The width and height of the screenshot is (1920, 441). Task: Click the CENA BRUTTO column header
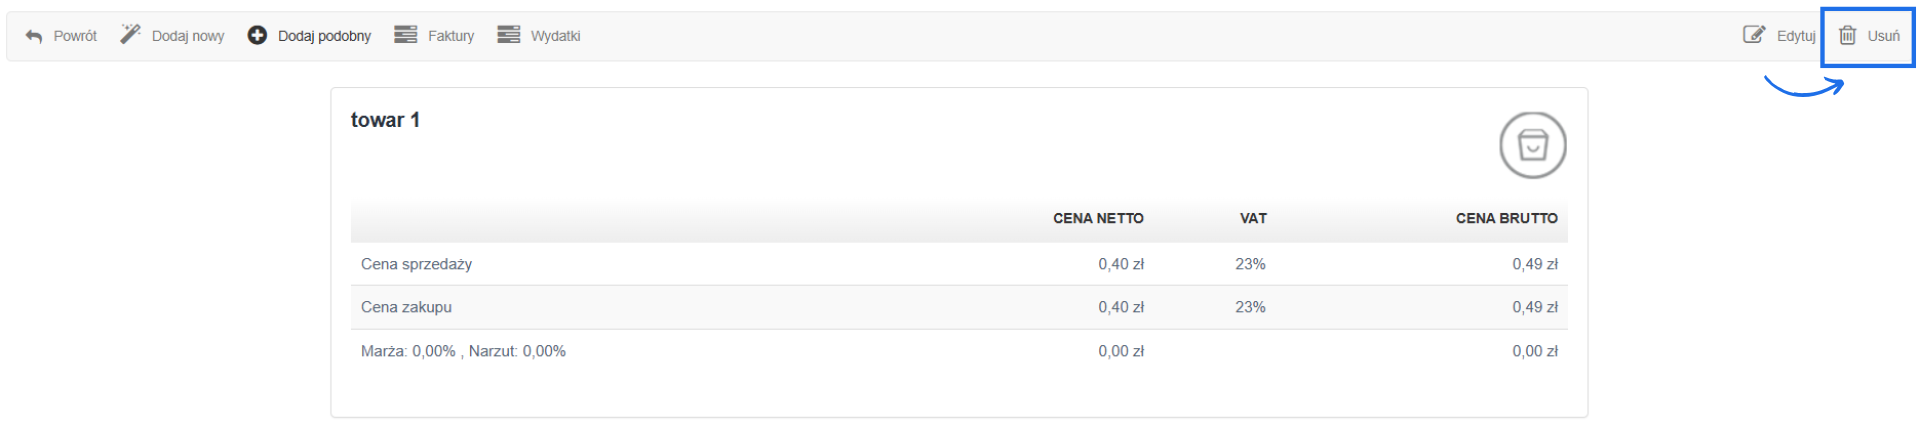(1506, 218)
